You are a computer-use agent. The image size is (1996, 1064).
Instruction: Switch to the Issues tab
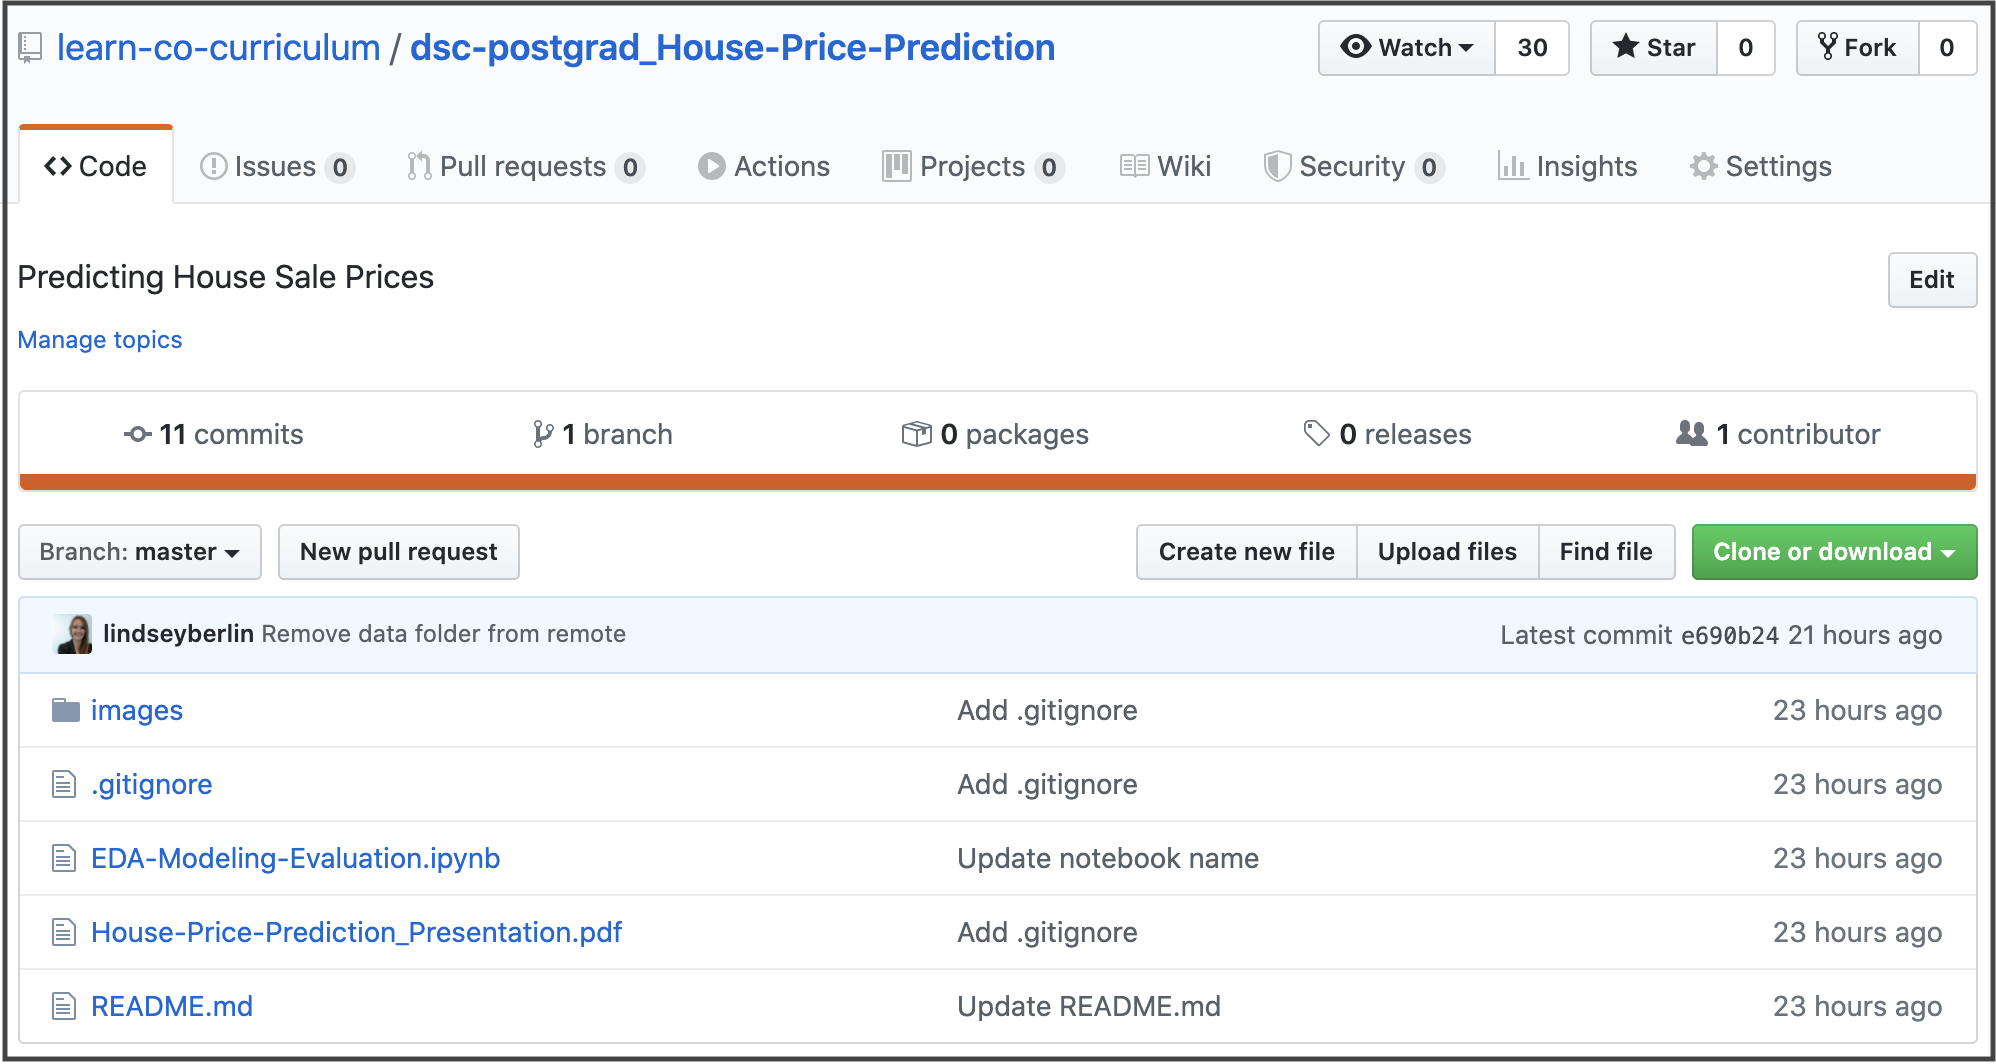pos(277,166)
